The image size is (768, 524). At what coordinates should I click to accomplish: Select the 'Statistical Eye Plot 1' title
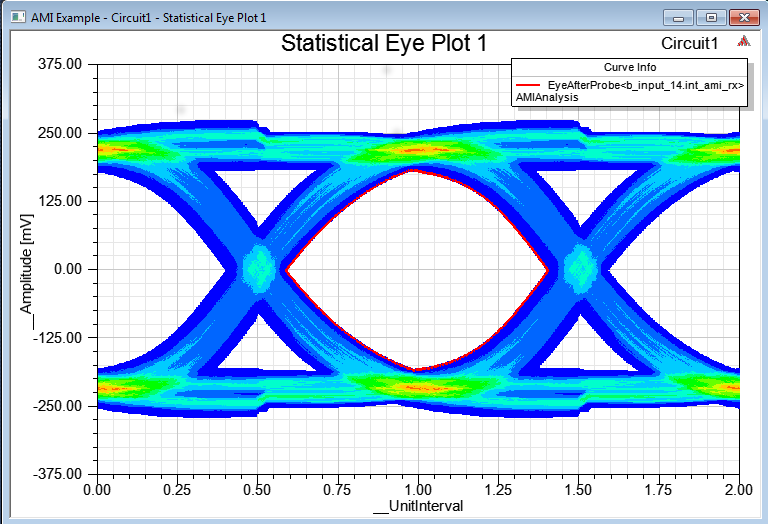(x=384, y=43)
